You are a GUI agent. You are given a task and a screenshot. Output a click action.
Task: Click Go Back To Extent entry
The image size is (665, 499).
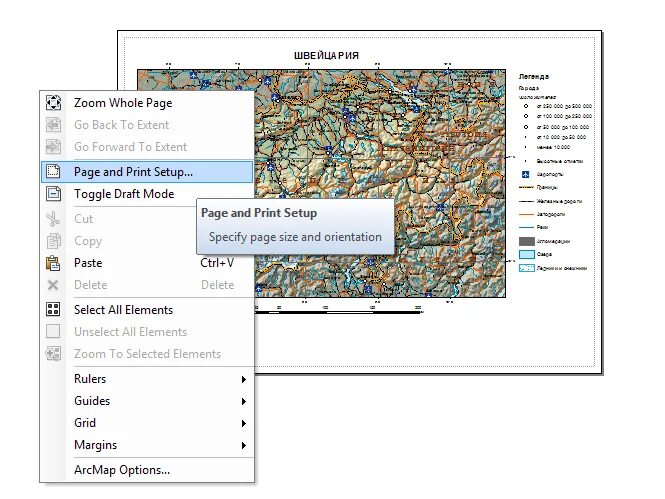147,125
